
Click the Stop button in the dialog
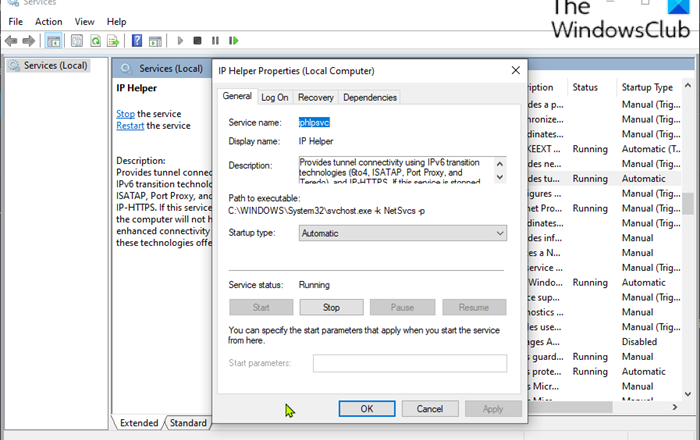(331, 307)
